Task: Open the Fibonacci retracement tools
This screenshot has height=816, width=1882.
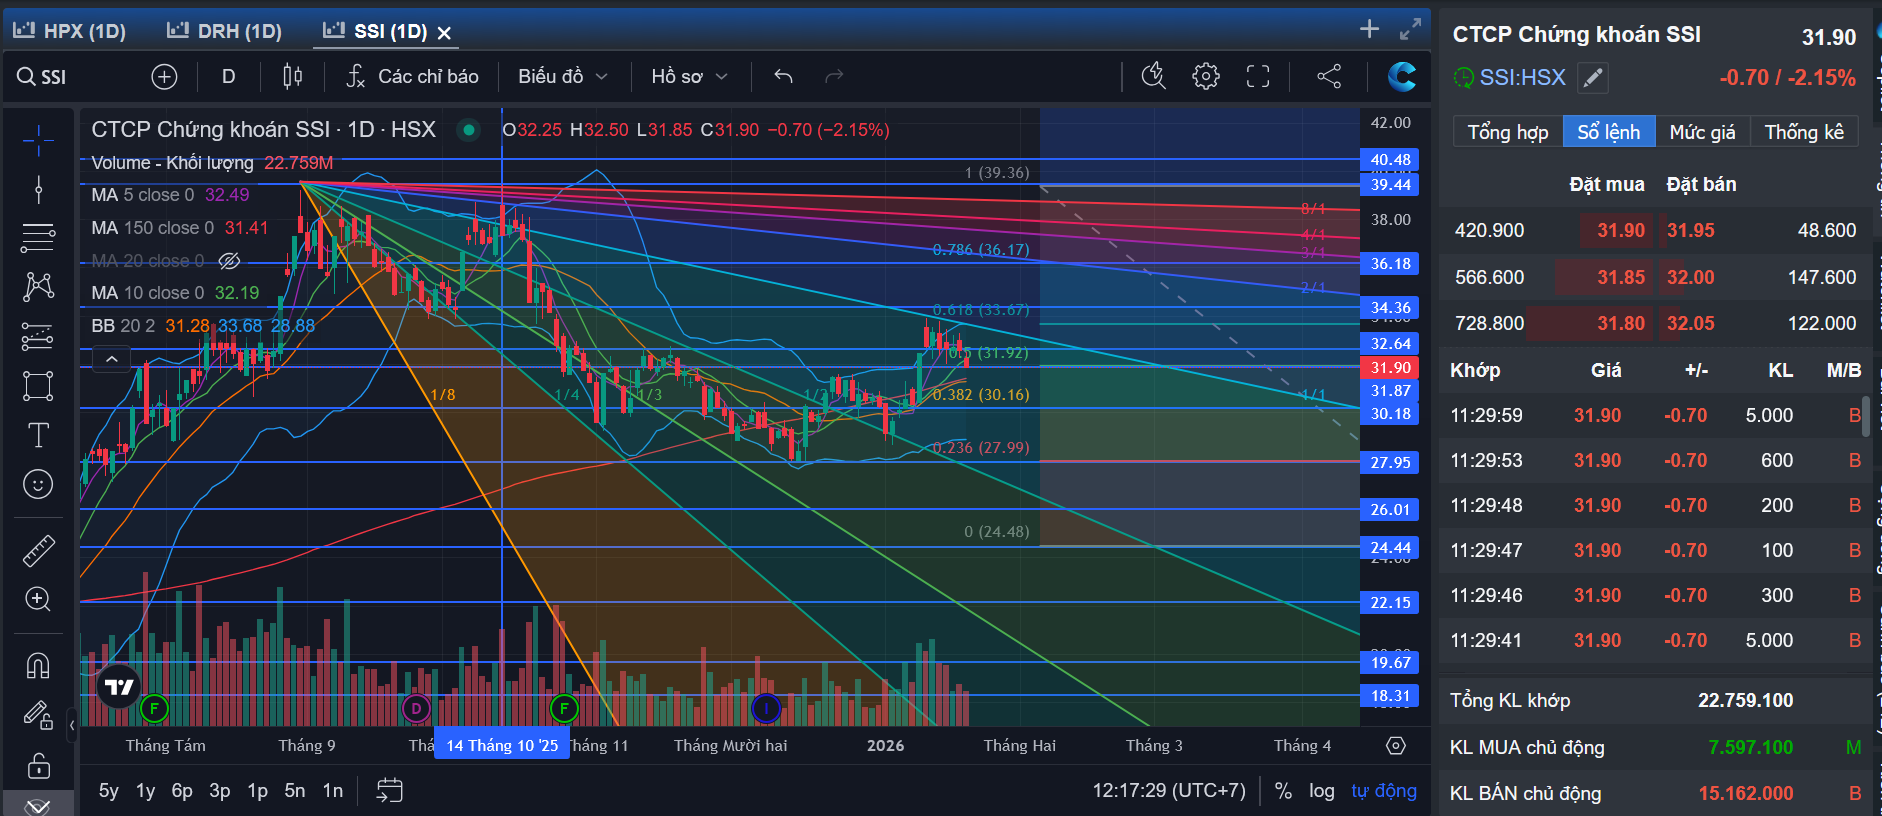Action: [38, 238]
